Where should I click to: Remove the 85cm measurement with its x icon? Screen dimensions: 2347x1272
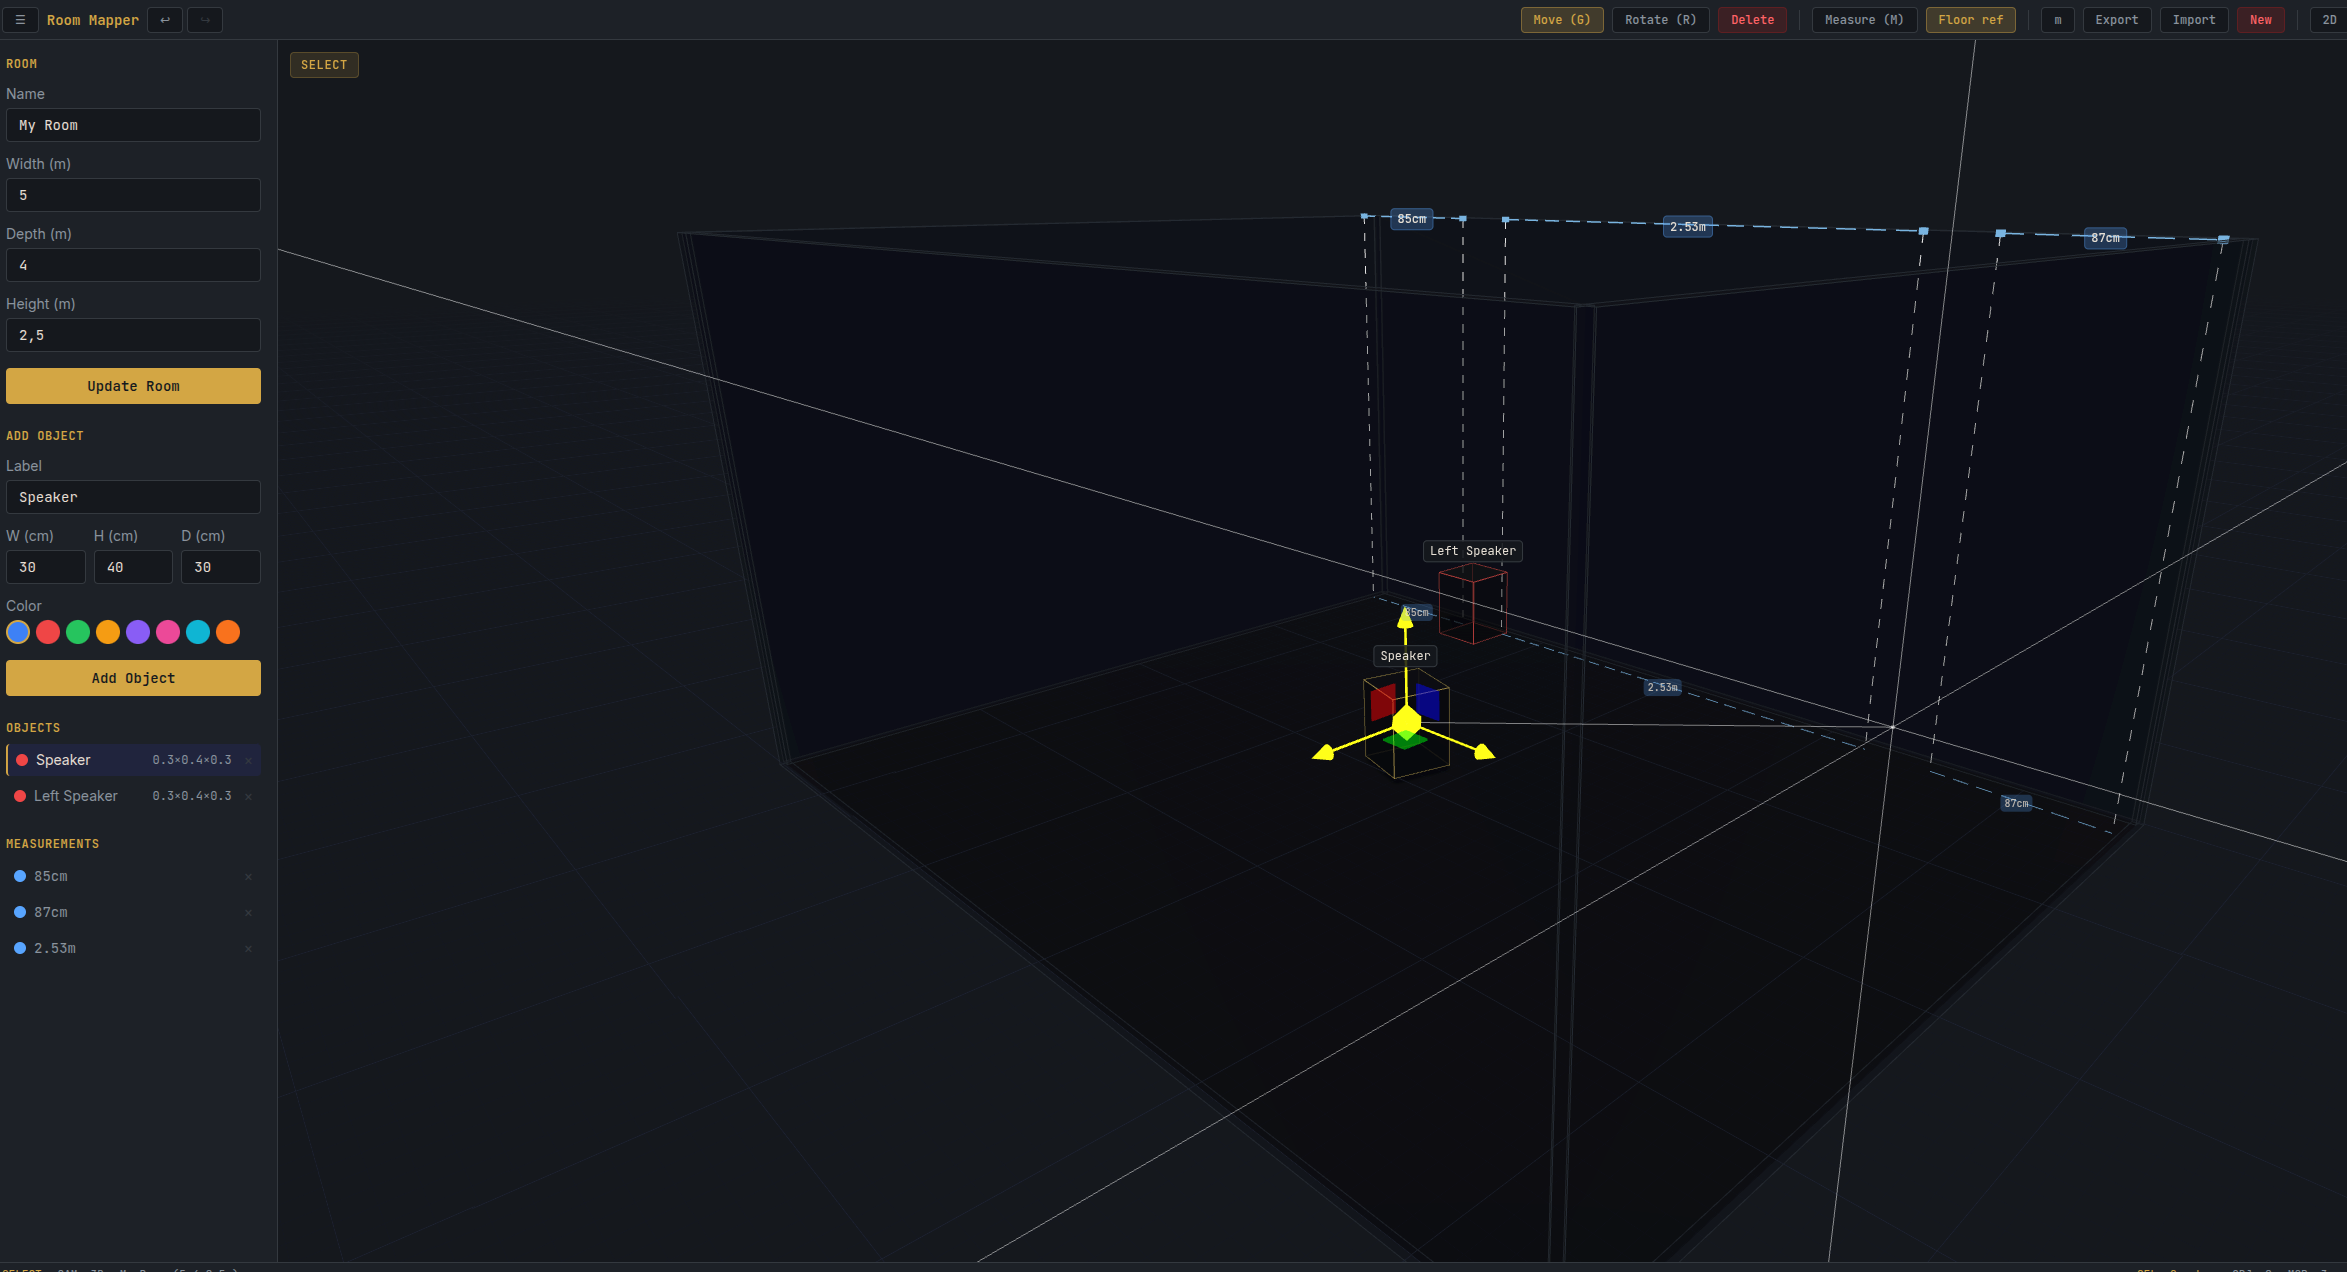click(248, 877)
